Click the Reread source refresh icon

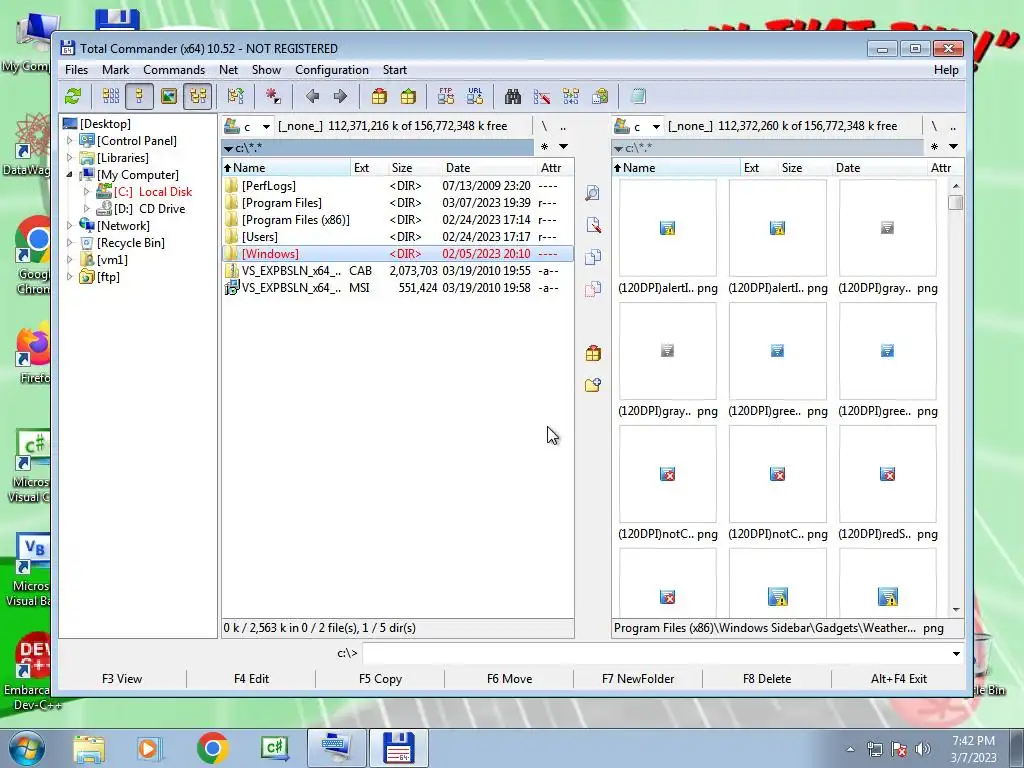(x=73, y=97)
